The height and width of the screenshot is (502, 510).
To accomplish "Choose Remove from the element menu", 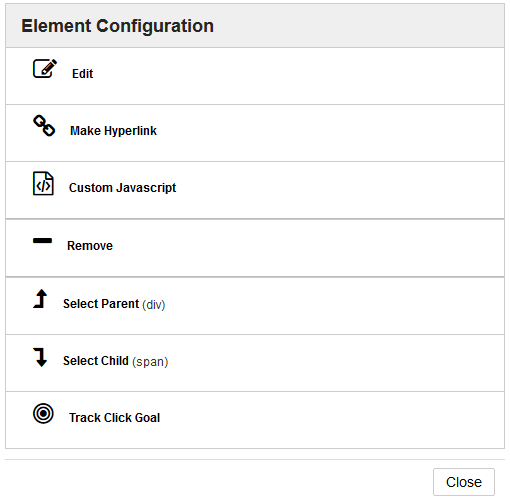I will 255,248.
